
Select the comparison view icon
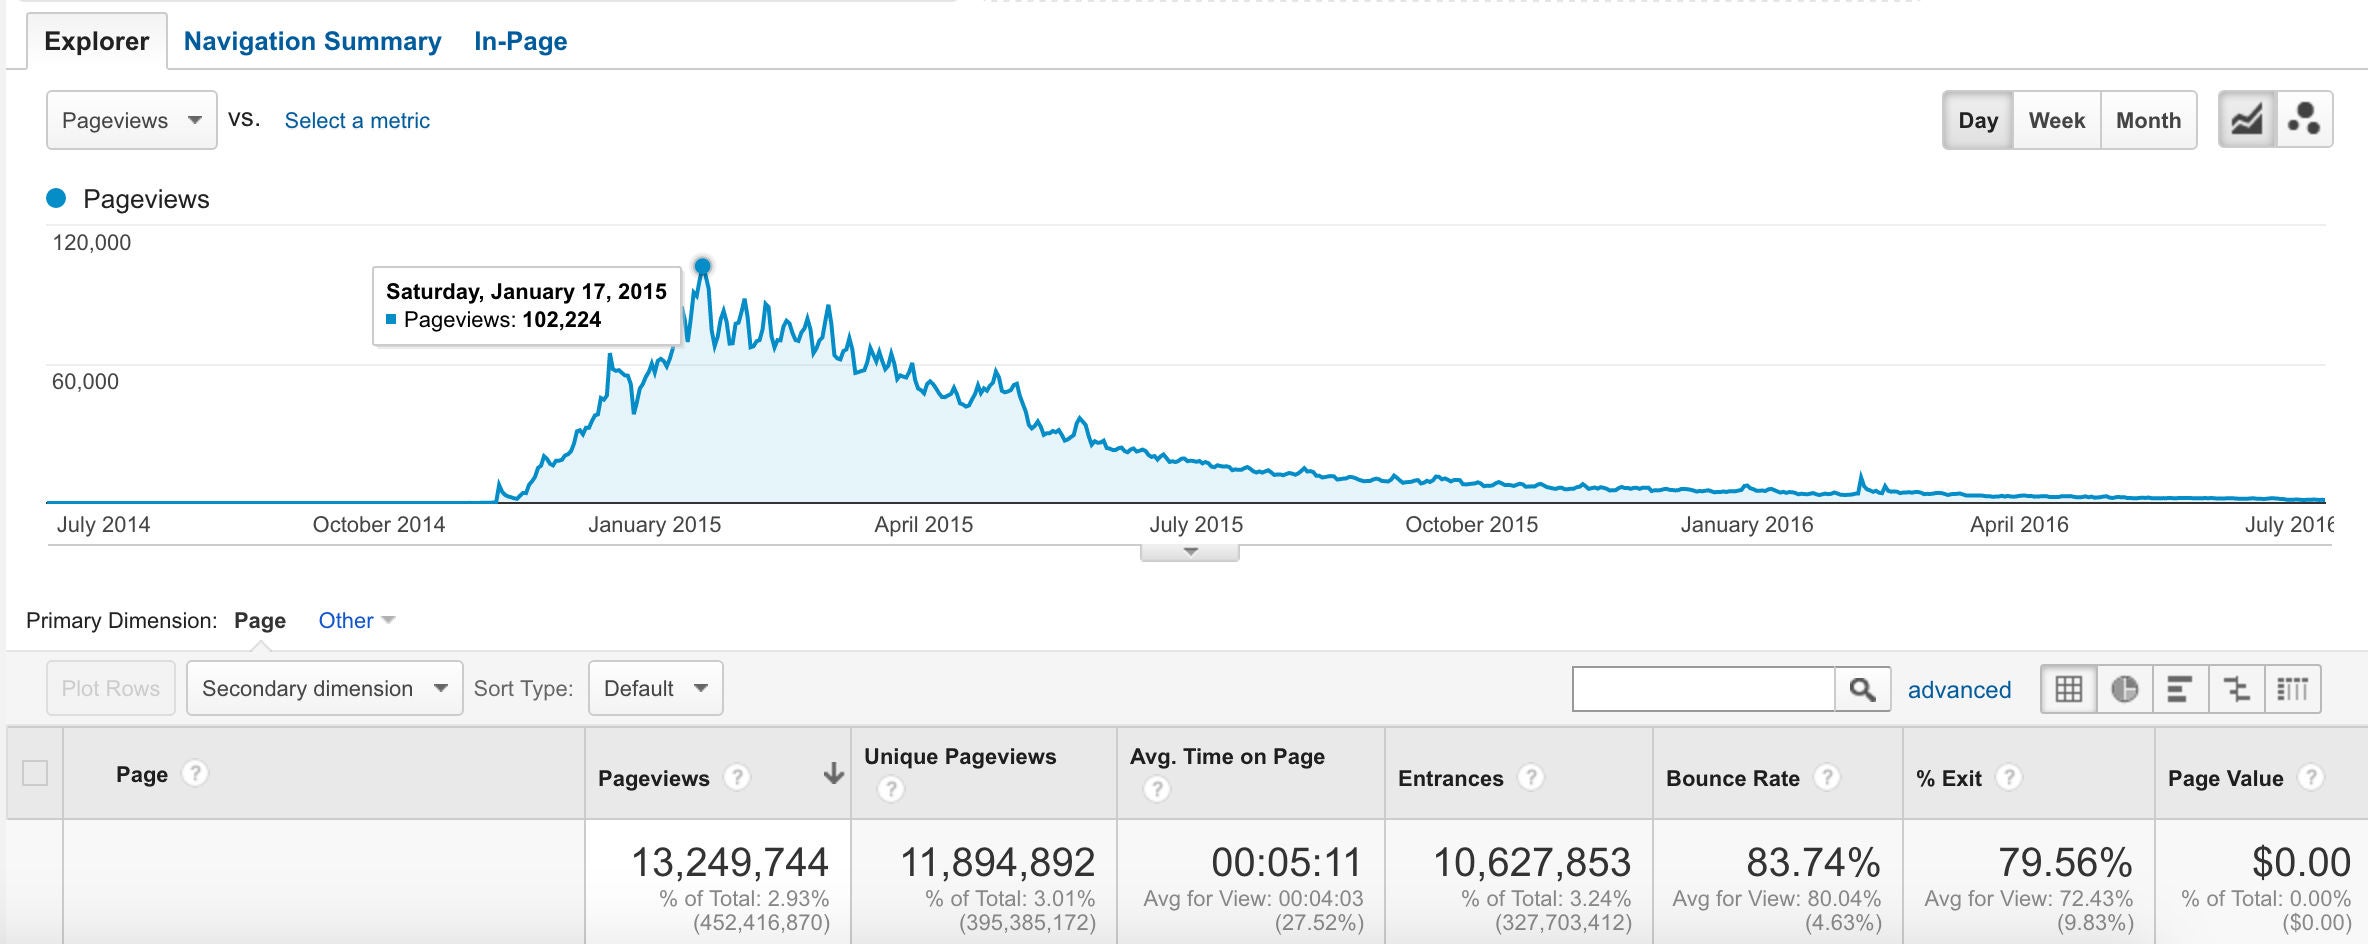pyautogui.click(x=2236, y=689)
